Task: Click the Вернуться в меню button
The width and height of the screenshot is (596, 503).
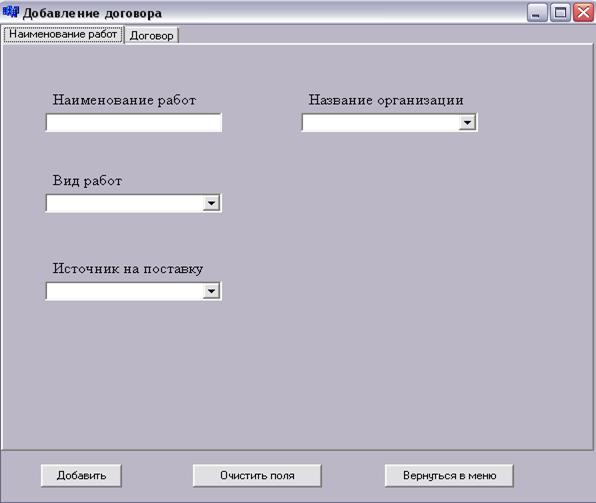Action: pyautogui.click(x=449, y=475)
